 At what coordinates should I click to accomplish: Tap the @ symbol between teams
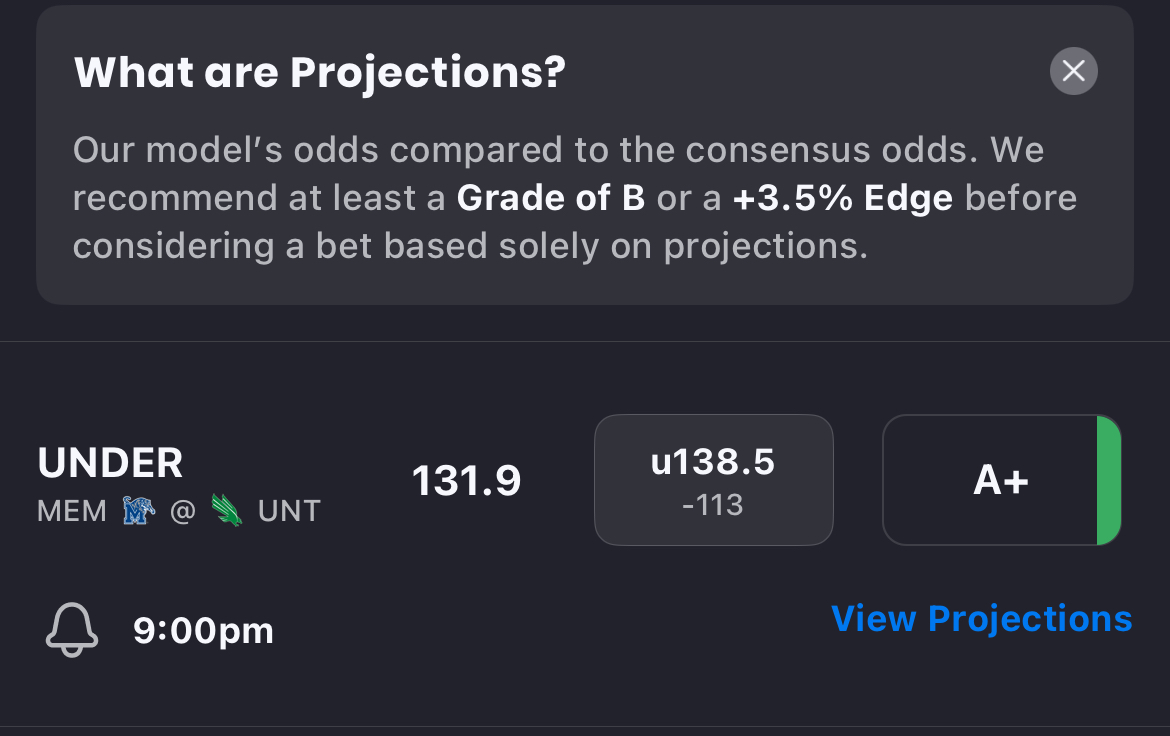point(182,511)
